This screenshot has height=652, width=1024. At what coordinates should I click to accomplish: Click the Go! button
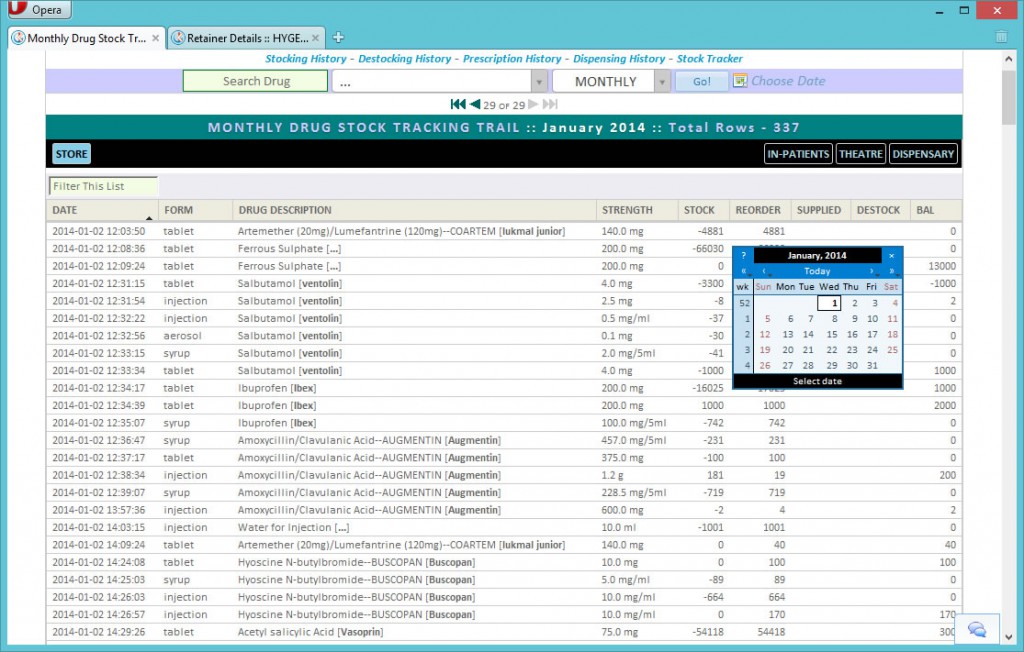[x=701, y=81]
